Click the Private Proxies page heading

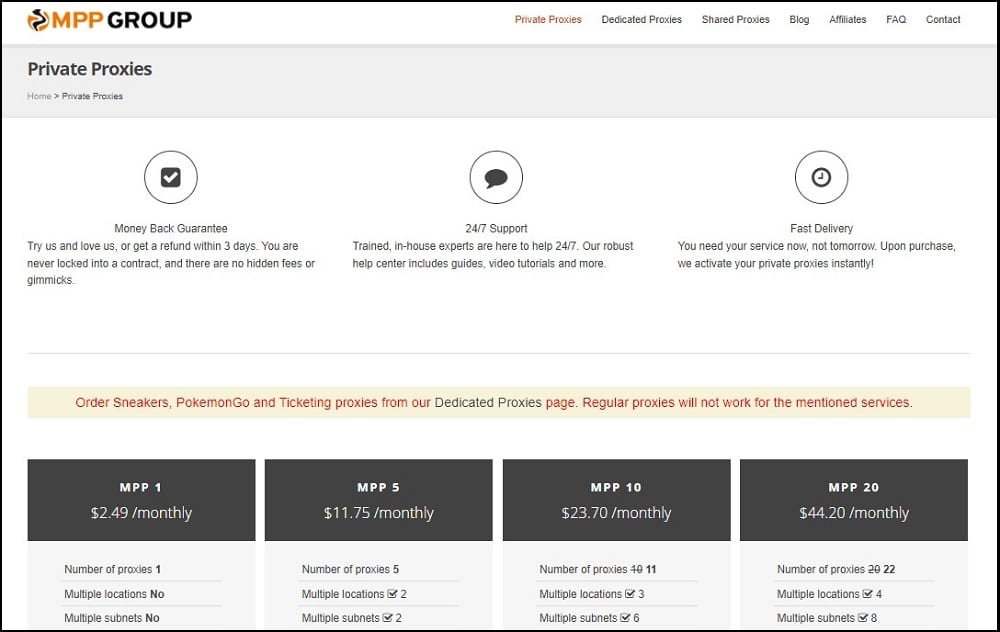89,69
